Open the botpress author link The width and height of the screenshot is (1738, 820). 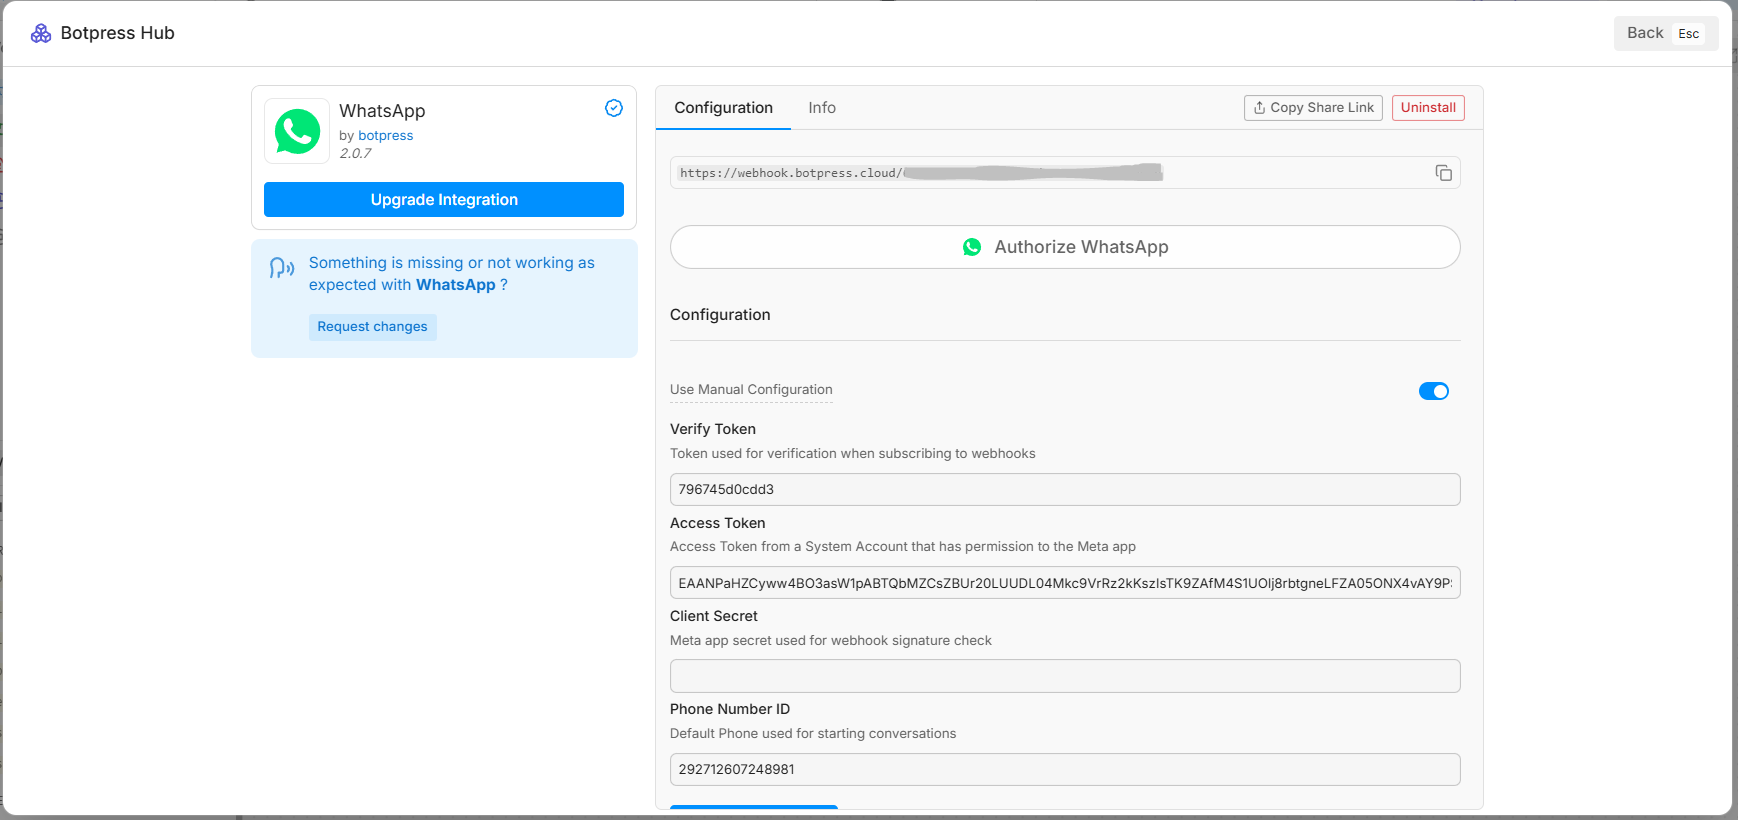386,136
